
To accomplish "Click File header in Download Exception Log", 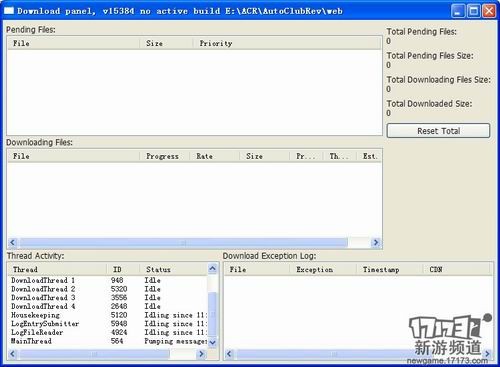I will point(256,269).
